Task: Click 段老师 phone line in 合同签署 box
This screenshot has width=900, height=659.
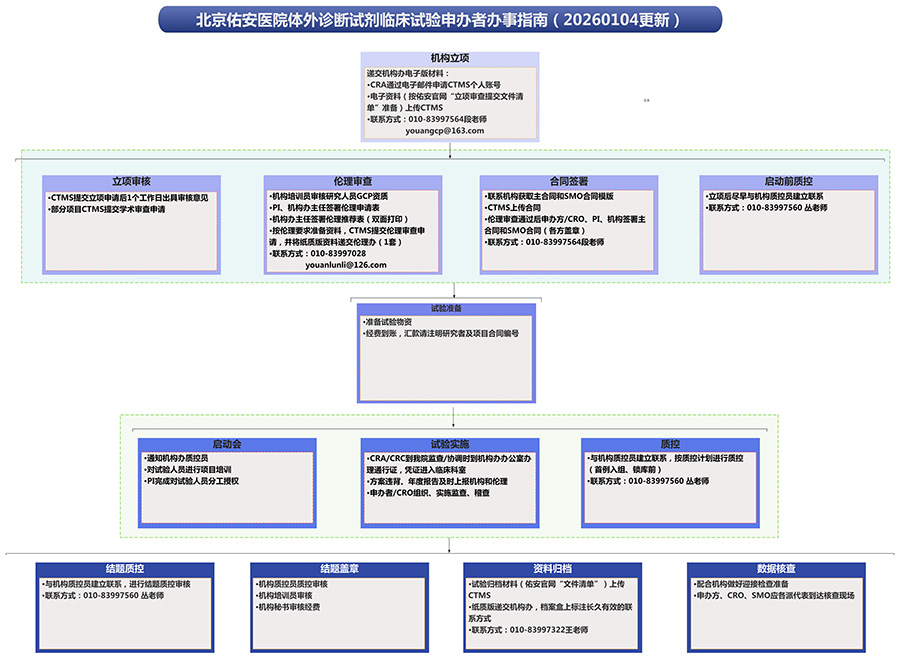Action: coord(544,242)
